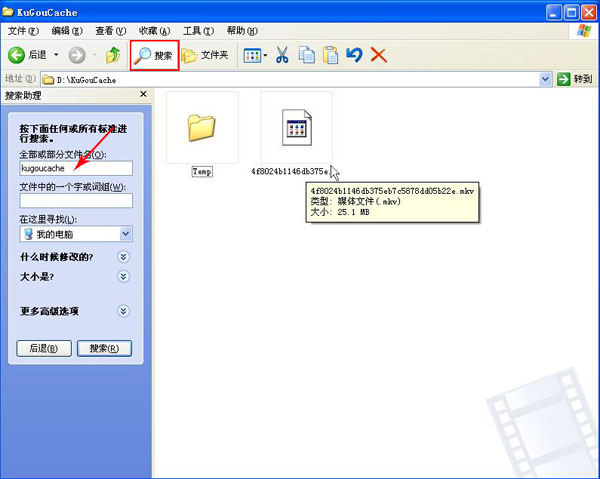Select the Temp folder icon
600x479 pixels.
click(x=202, y=127)
